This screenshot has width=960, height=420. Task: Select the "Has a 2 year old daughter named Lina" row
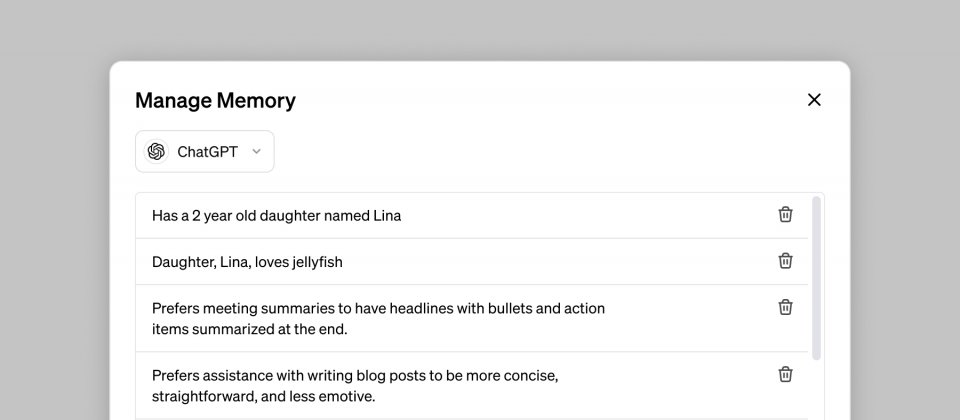click(x=472, y=216)
